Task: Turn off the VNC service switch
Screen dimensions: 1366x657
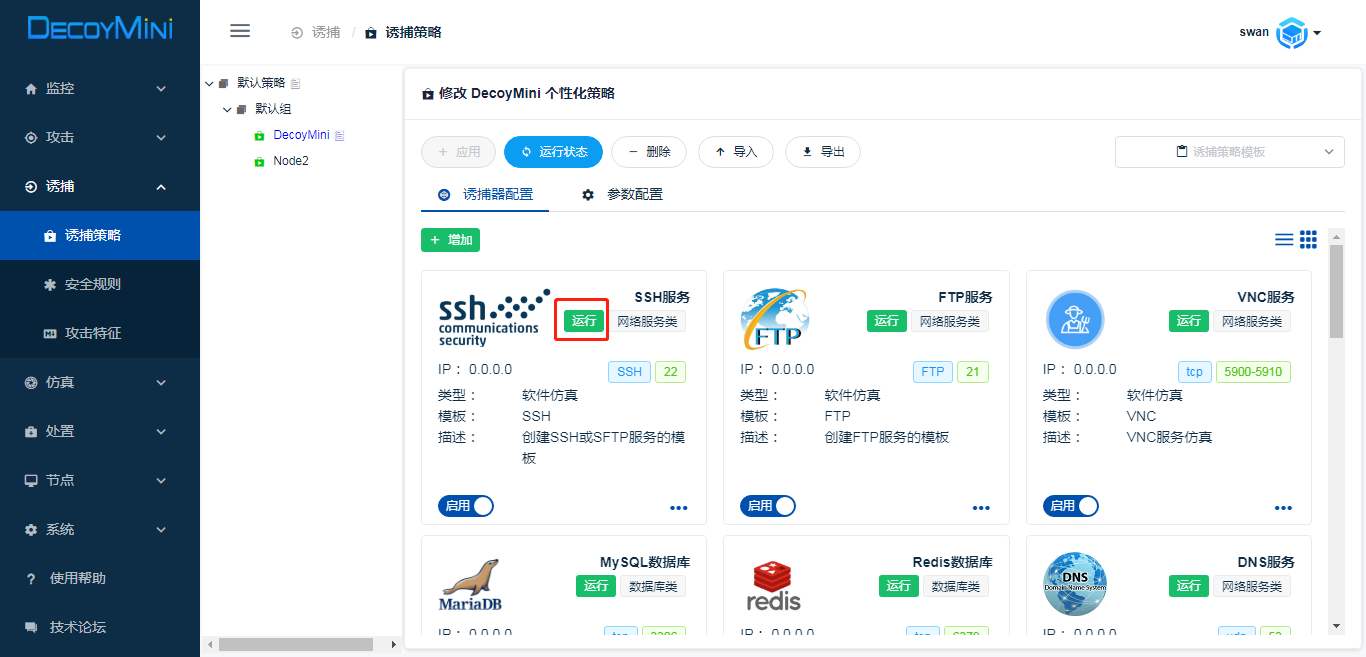Action: click(x=1070, y=506)
